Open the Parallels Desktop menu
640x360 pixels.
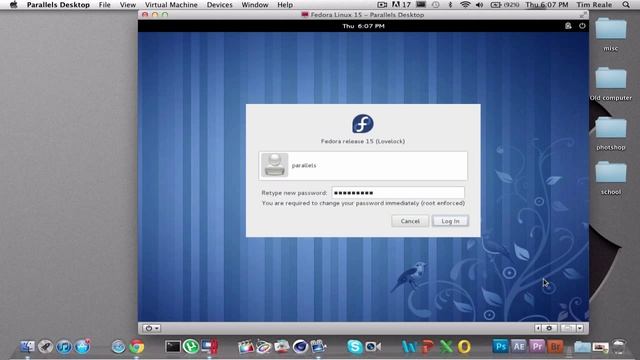coord(58,5)
